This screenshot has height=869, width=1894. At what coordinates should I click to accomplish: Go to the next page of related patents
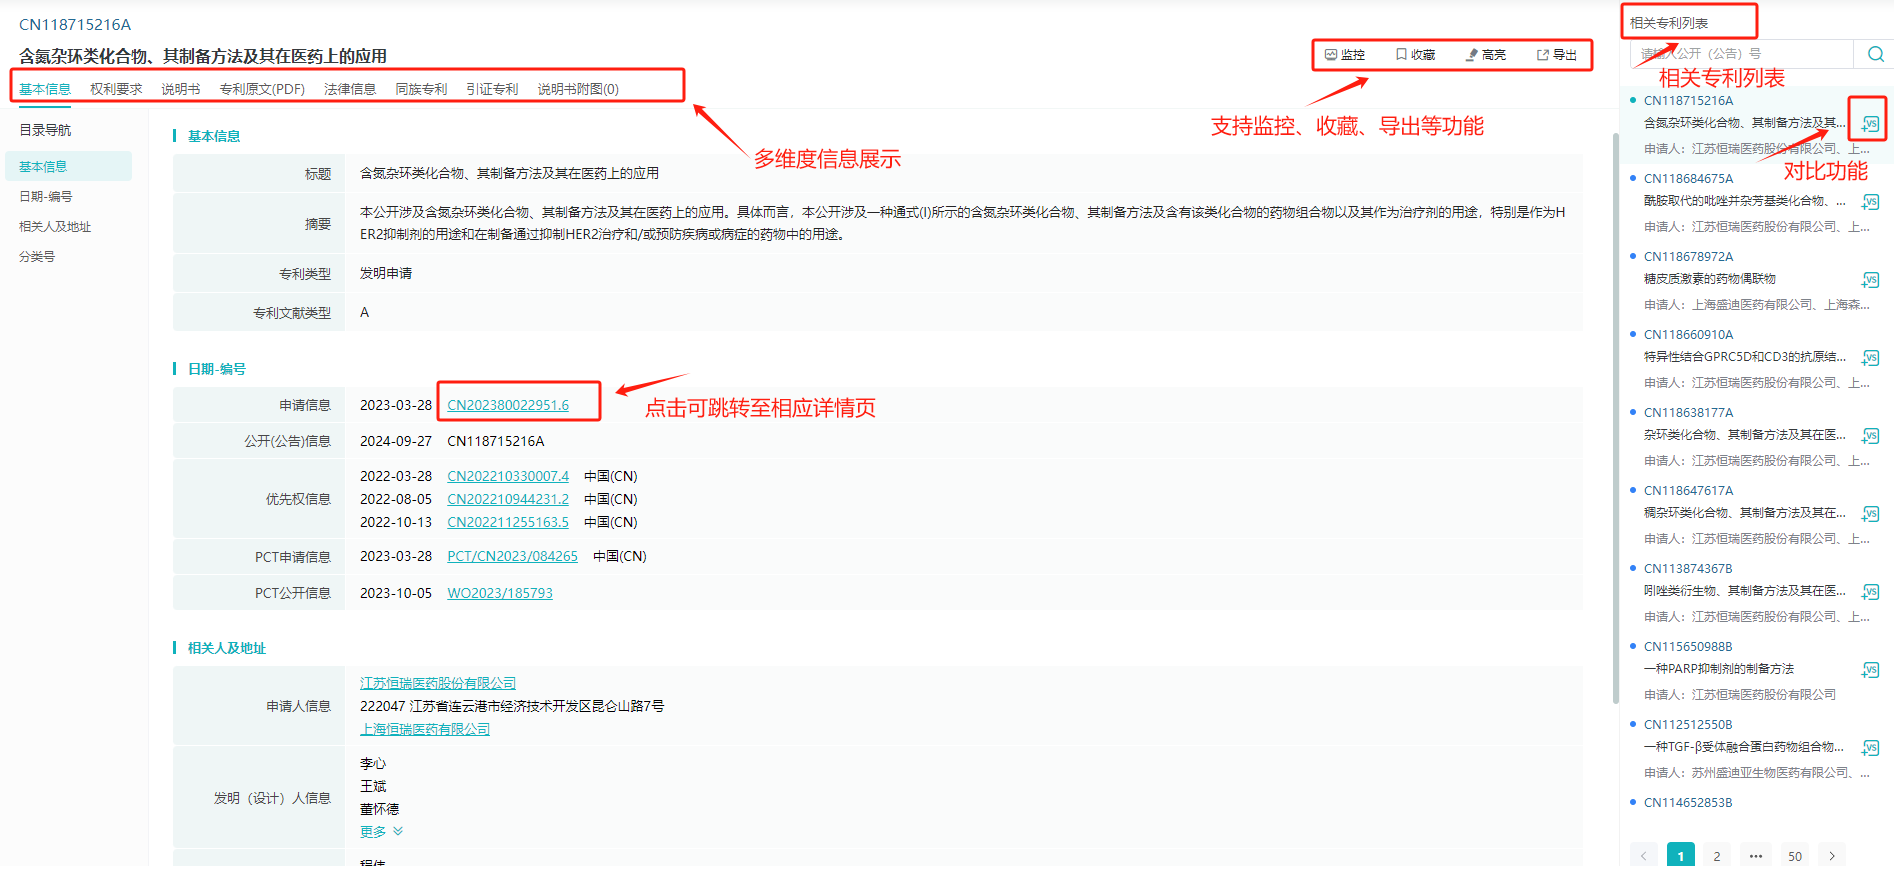[x=1832, y=856]
